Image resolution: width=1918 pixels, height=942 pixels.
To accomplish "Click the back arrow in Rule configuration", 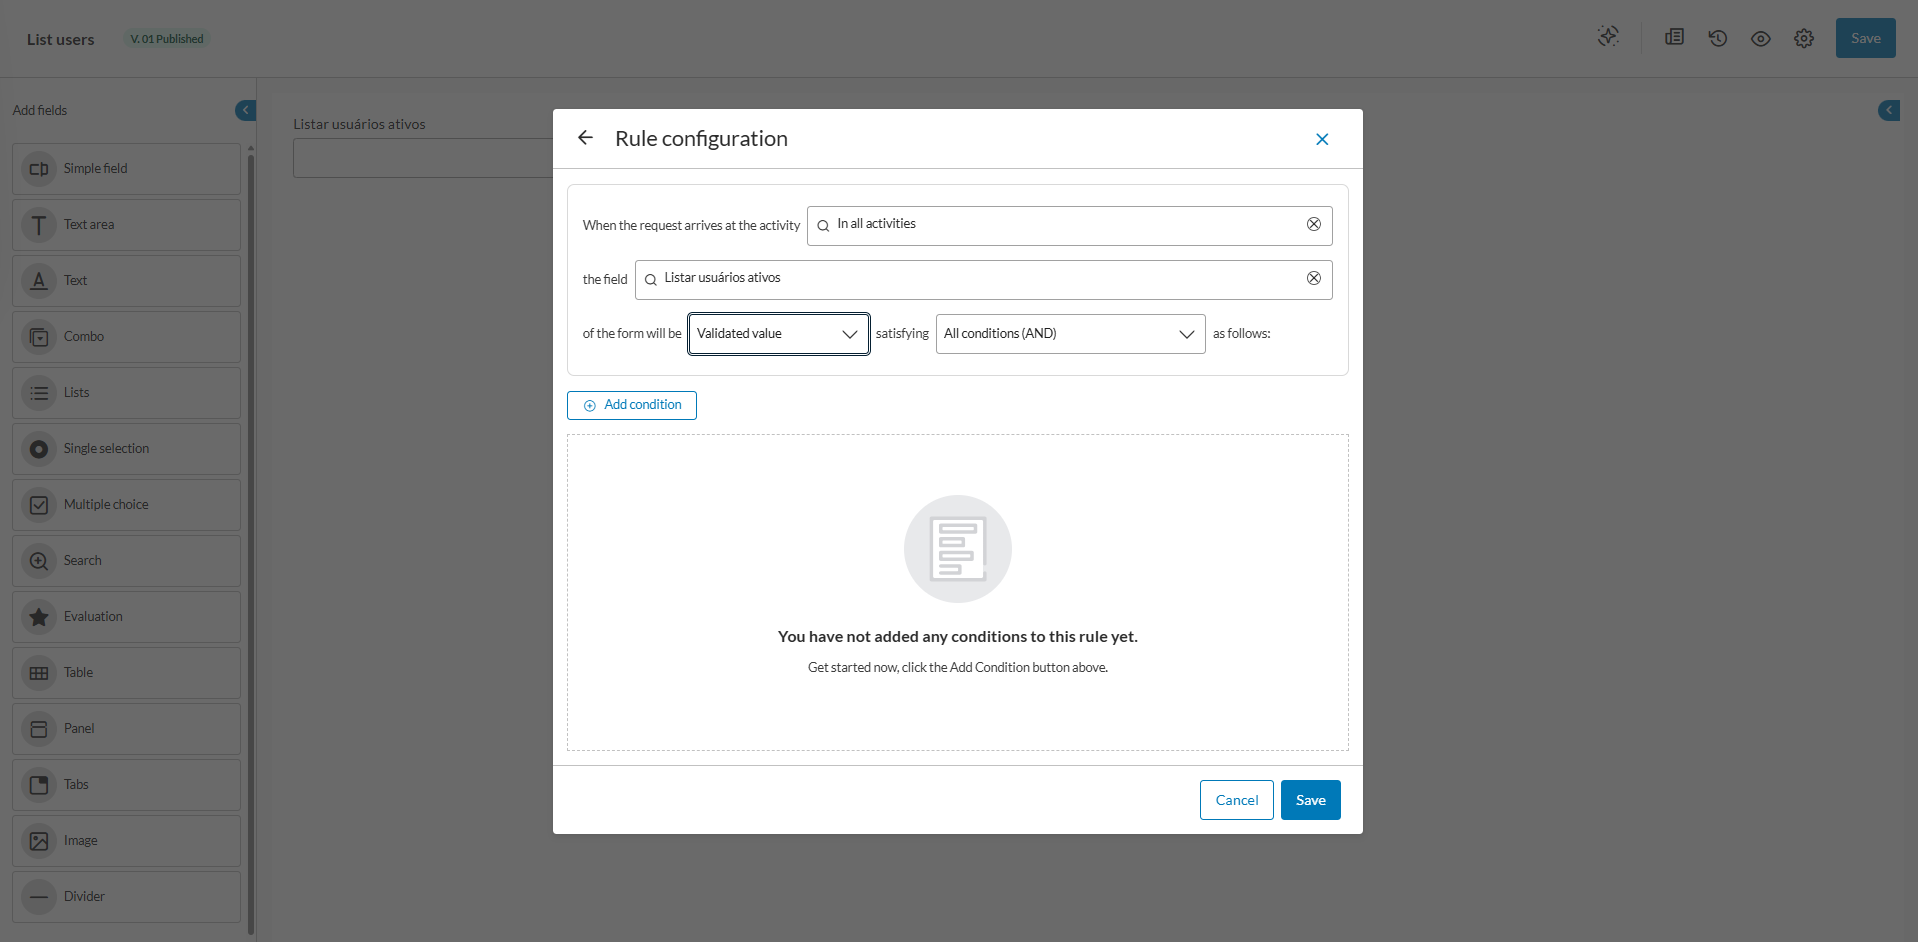I will 586,138.
